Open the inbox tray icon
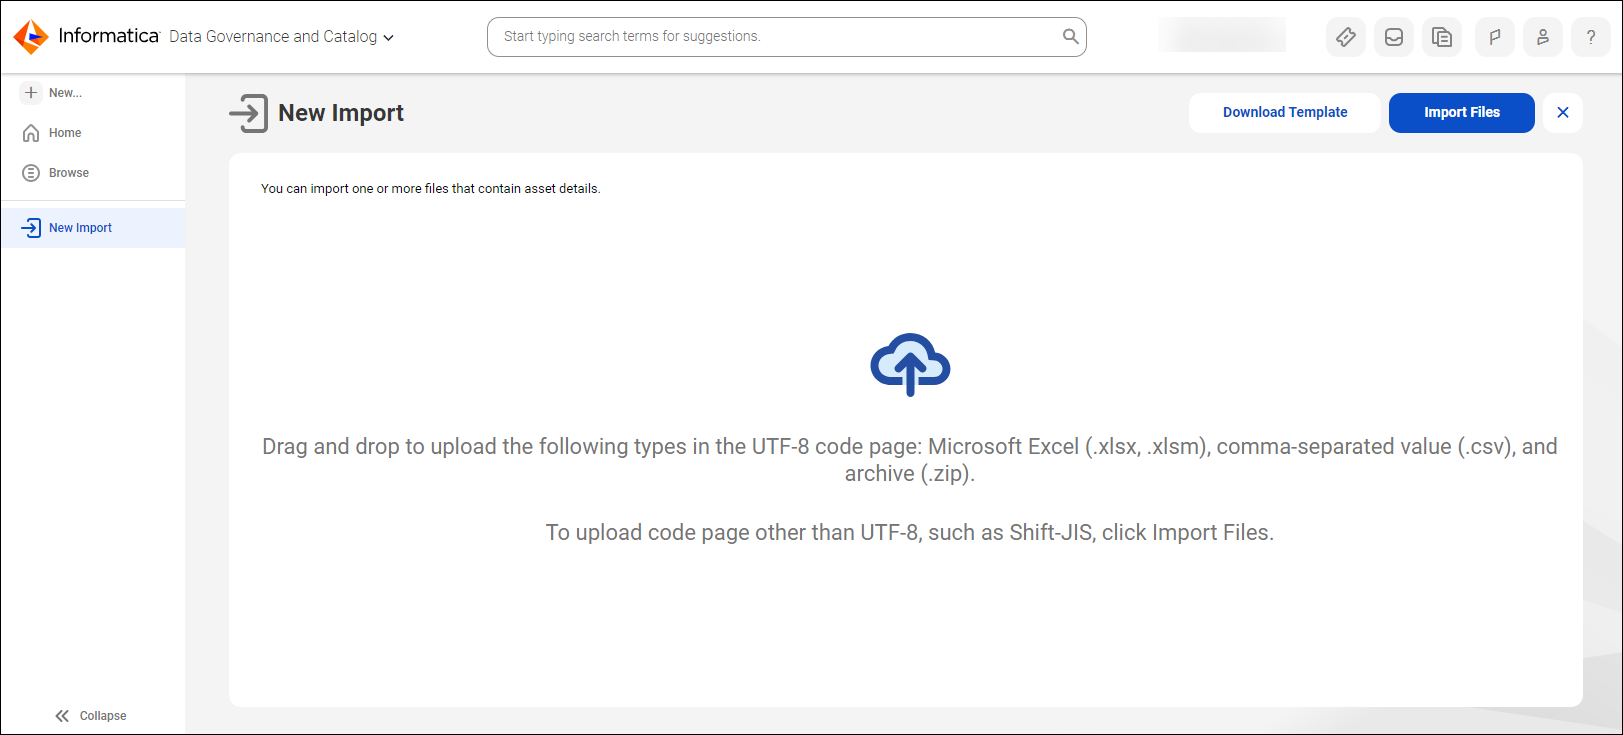Image resolution: width=1623 pixels, height=735 pixels. click(x=1394, y=37)
